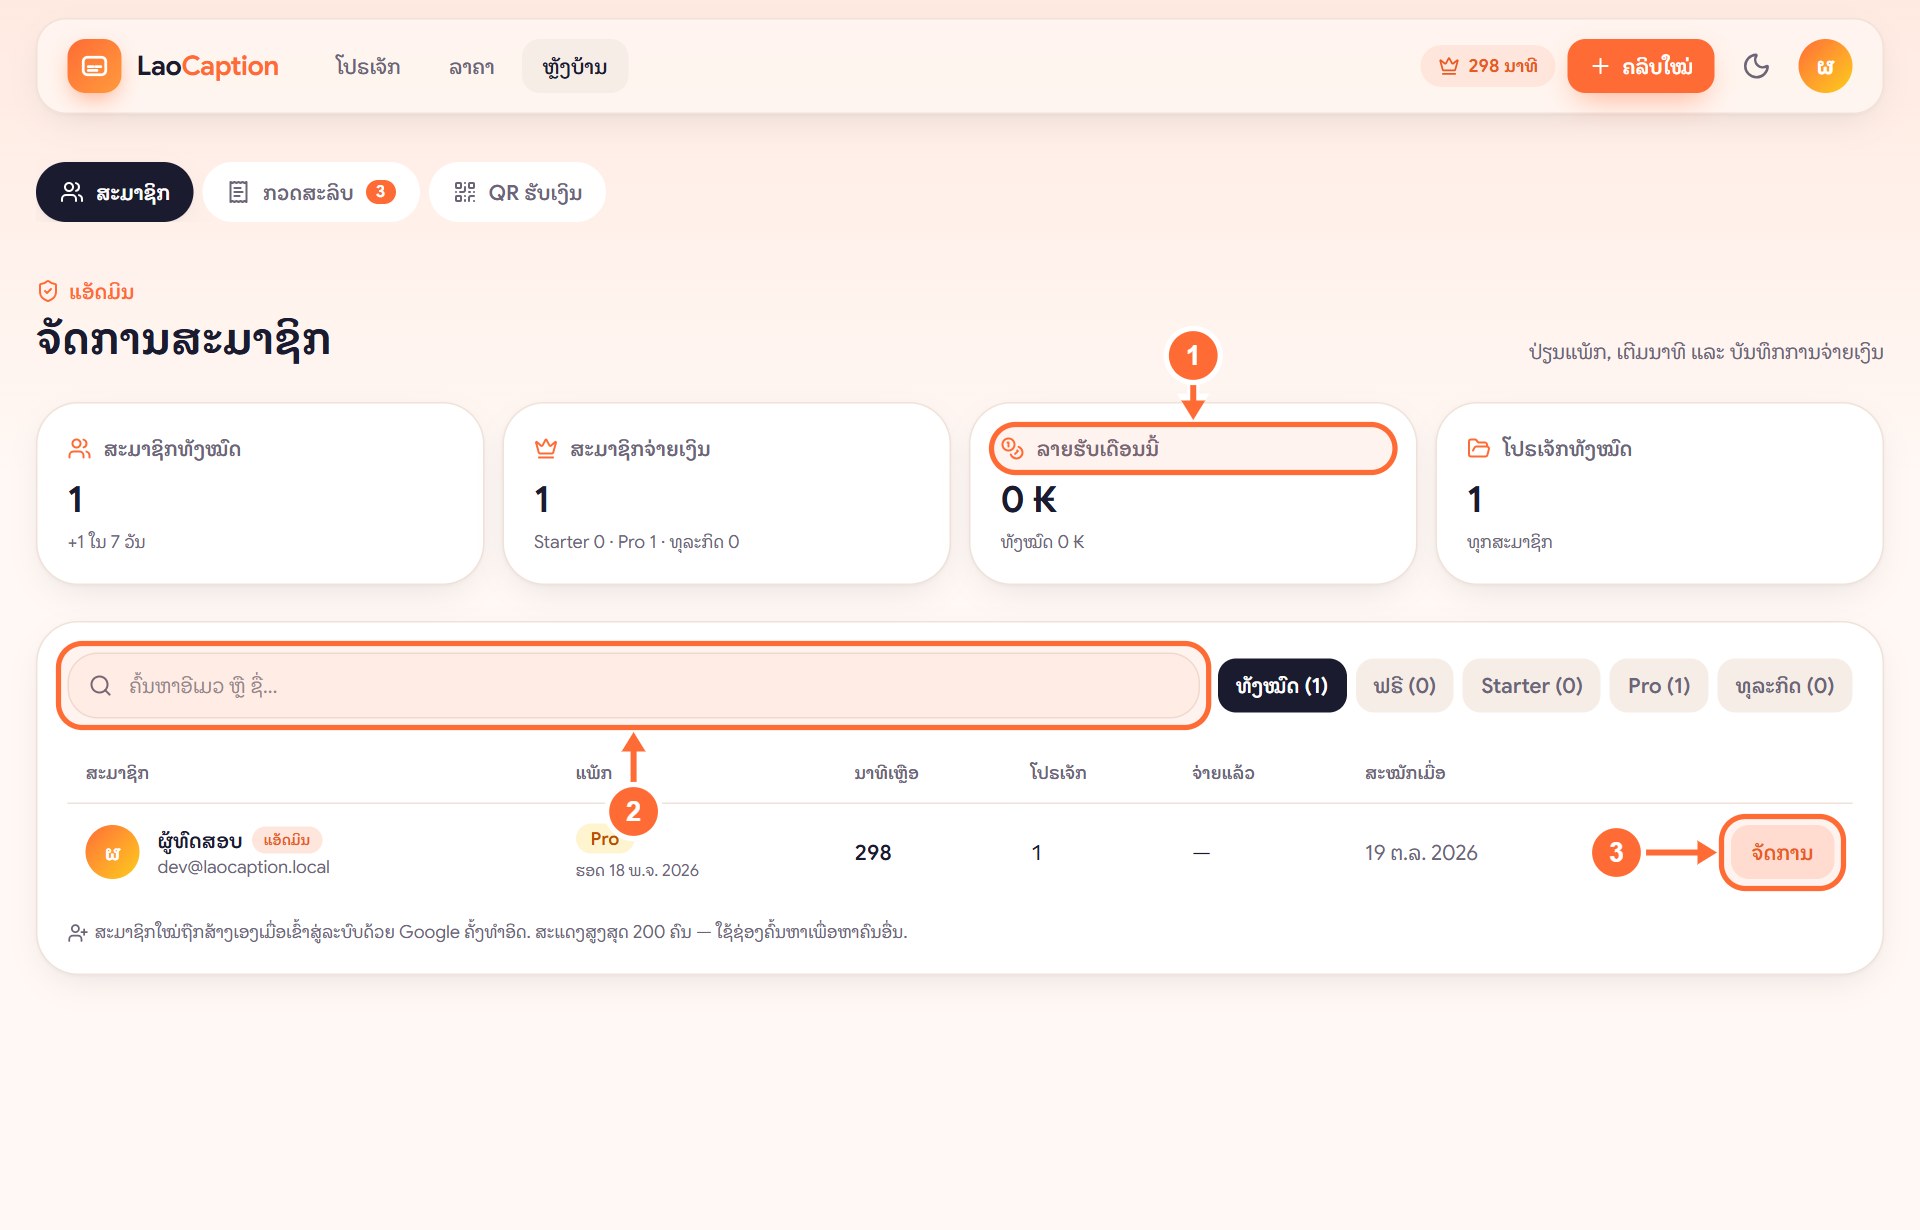Click the ແອັດມິນ badge beside ຜູ້ທົດສອບ
Viewport: 1920px width, 1230px height.
click(x=286, y=840)
